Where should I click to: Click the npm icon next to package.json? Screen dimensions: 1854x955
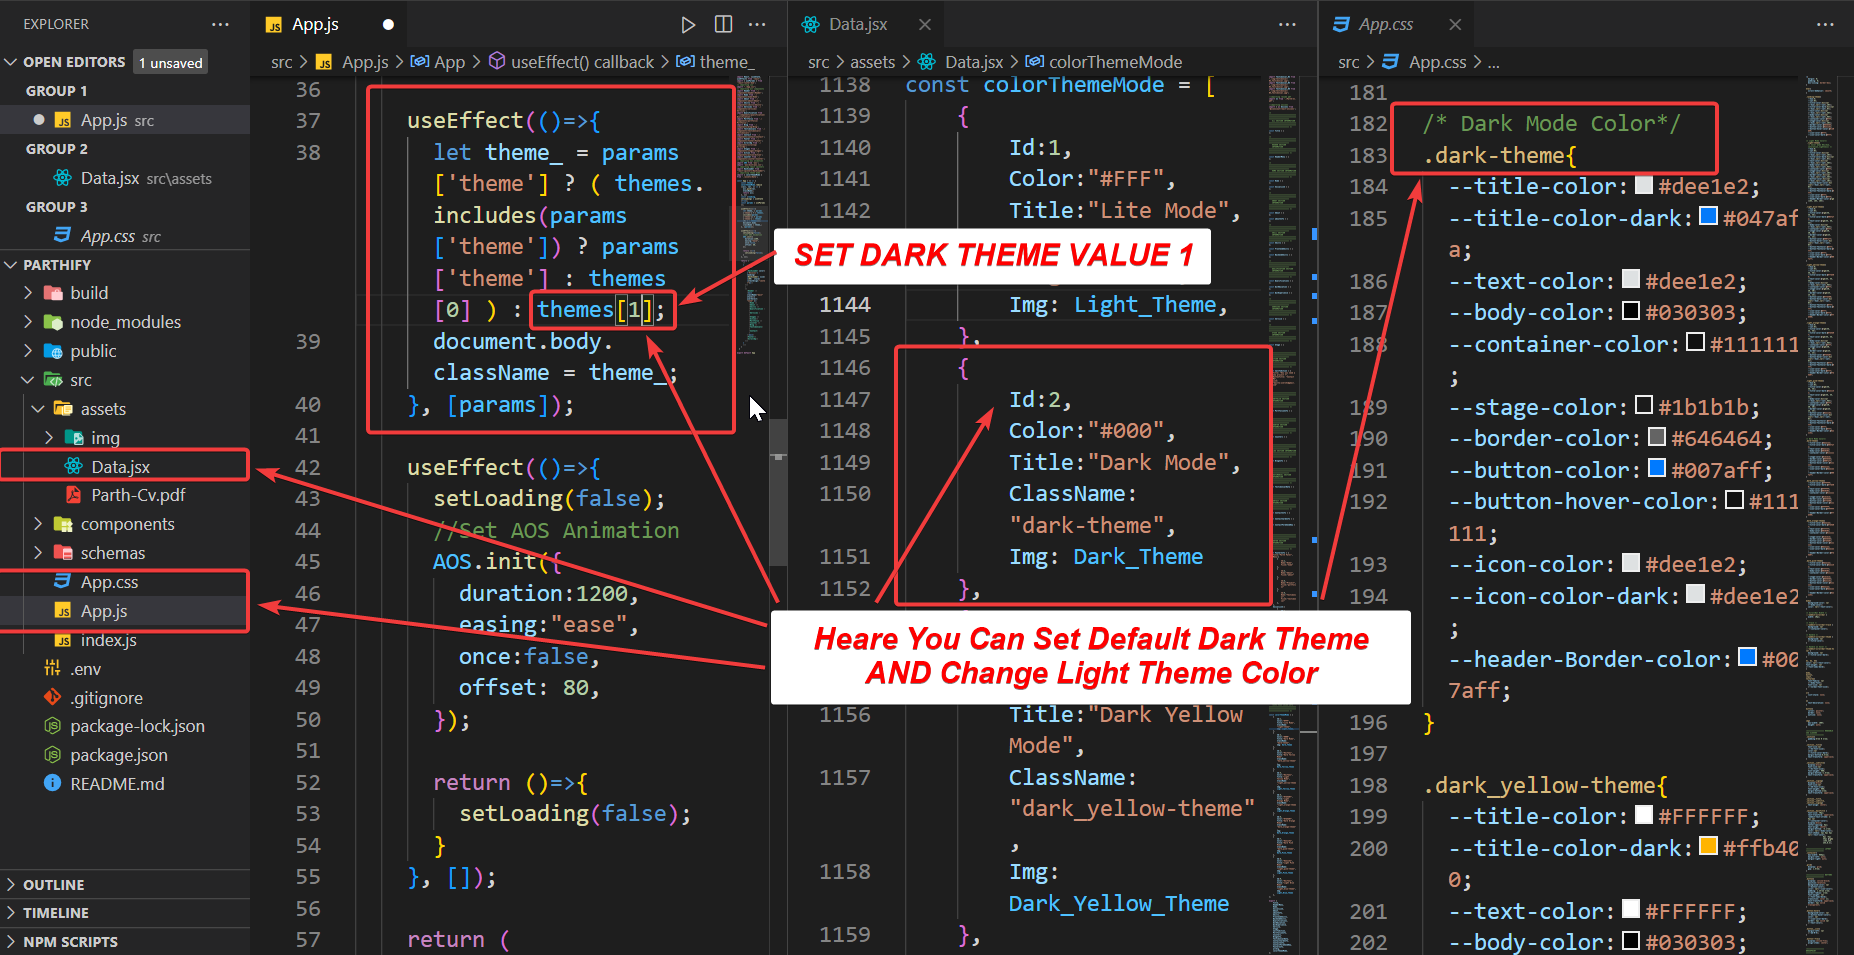pos(52,755)
